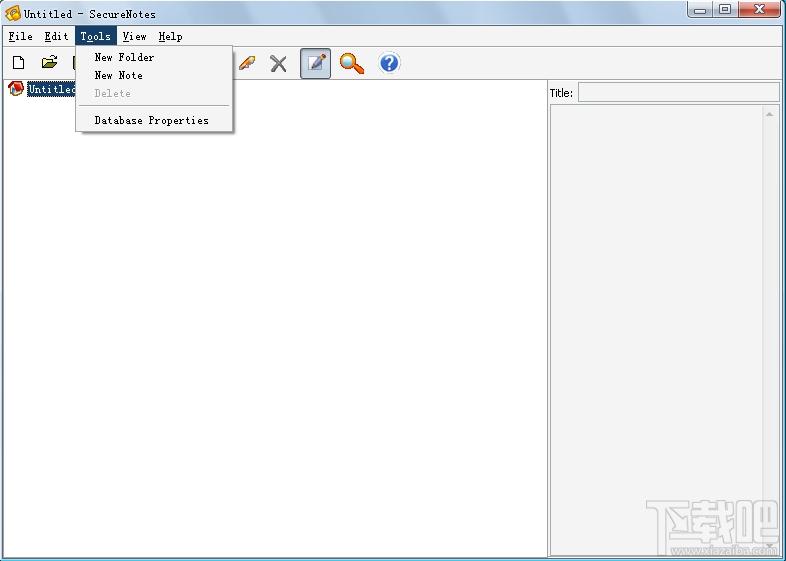Click the blue Help question mark icon

coord(389,63)
